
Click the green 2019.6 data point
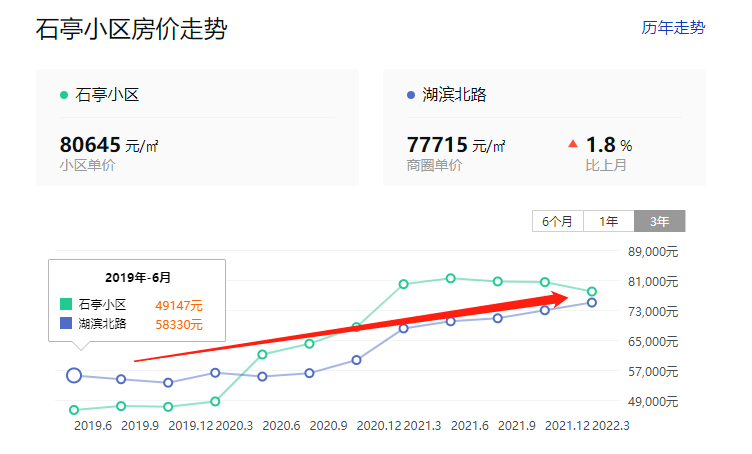point(74,410)
